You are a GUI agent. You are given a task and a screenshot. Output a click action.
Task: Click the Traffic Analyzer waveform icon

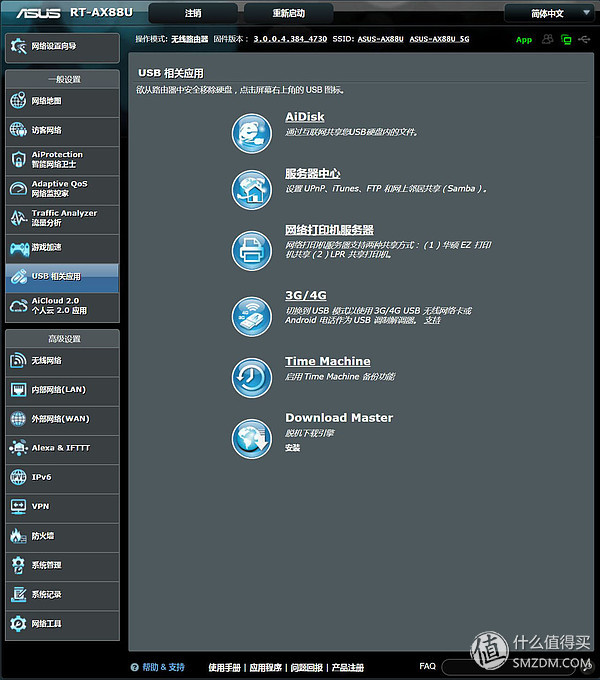point(18,218)
